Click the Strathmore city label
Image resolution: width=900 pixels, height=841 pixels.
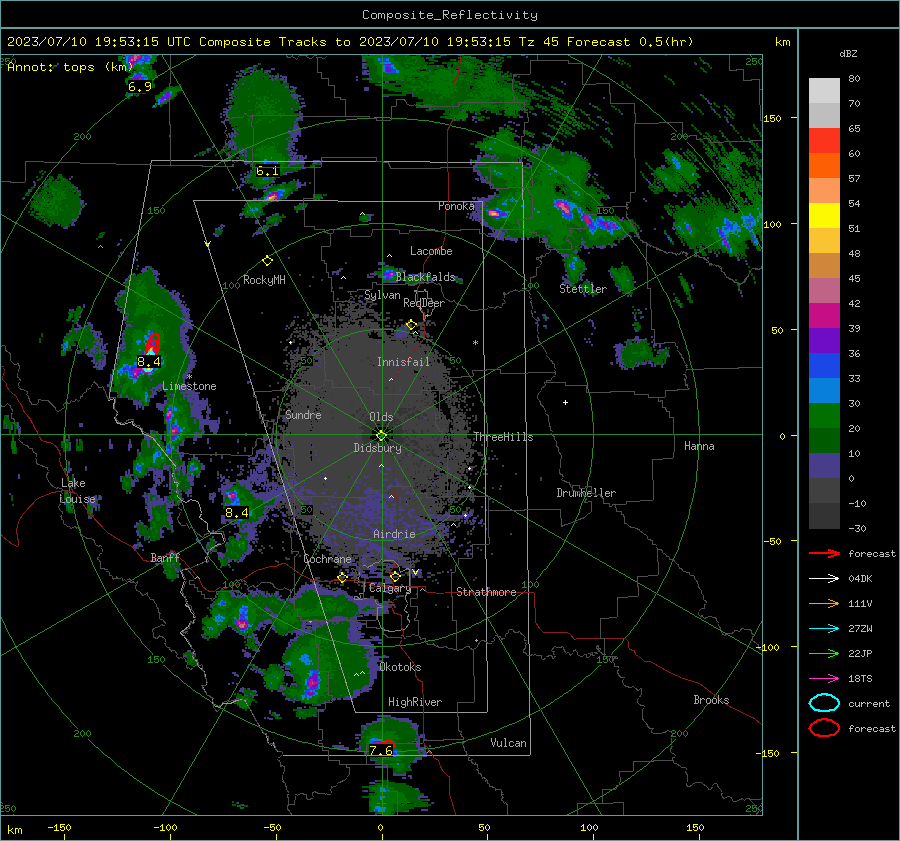click(486, 592)
